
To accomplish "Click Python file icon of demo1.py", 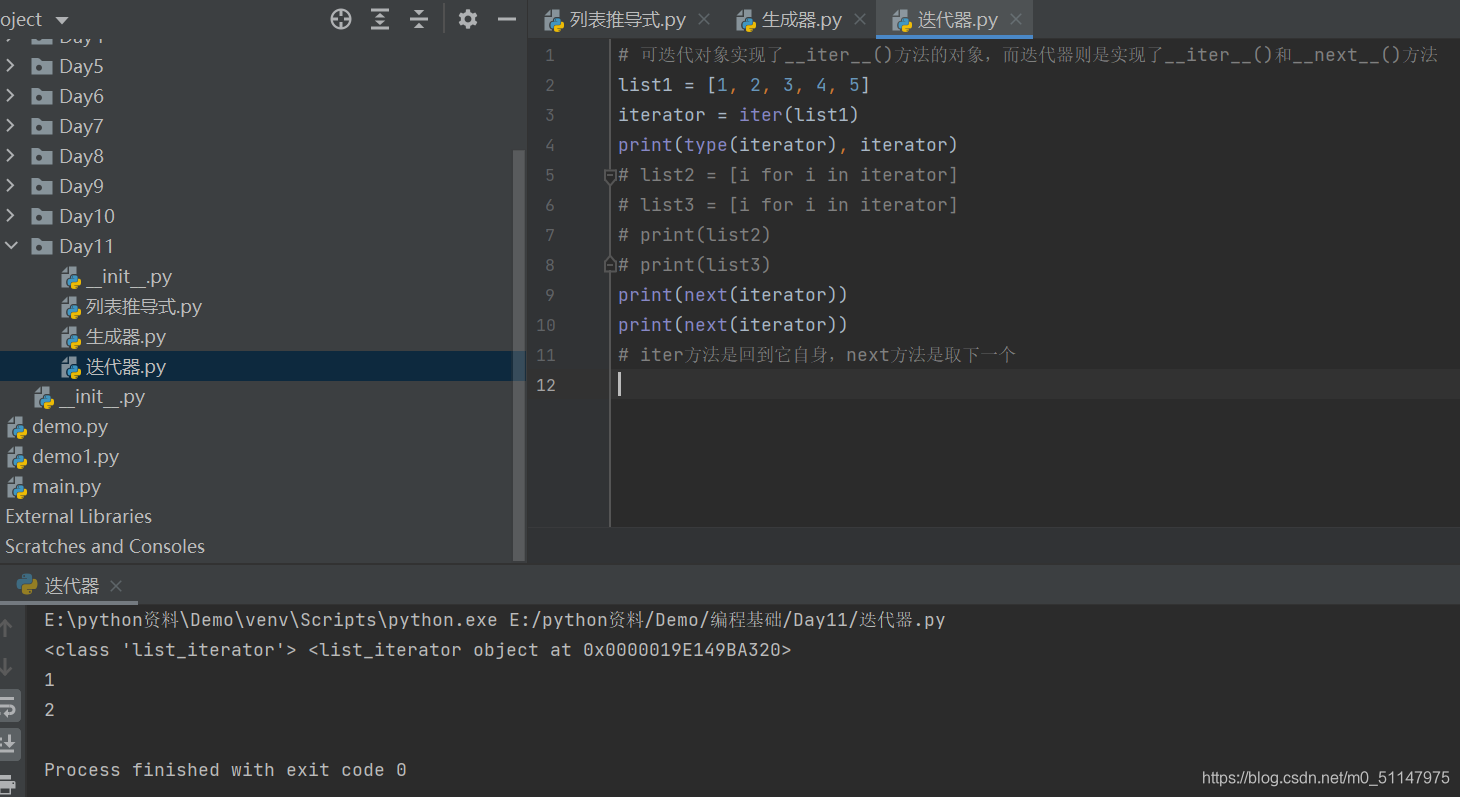I will click(x=17, y=458).
